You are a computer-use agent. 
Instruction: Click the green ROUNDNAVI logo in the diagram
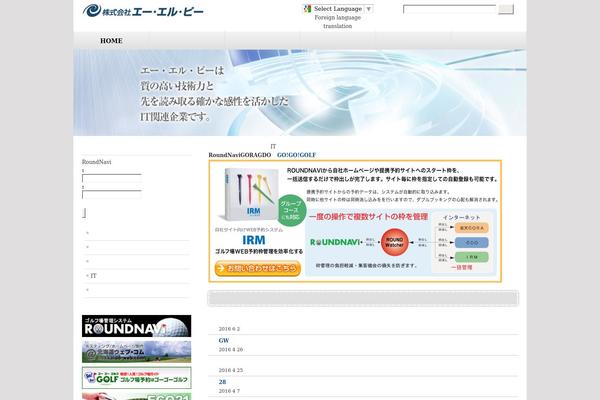pos(335,242)
